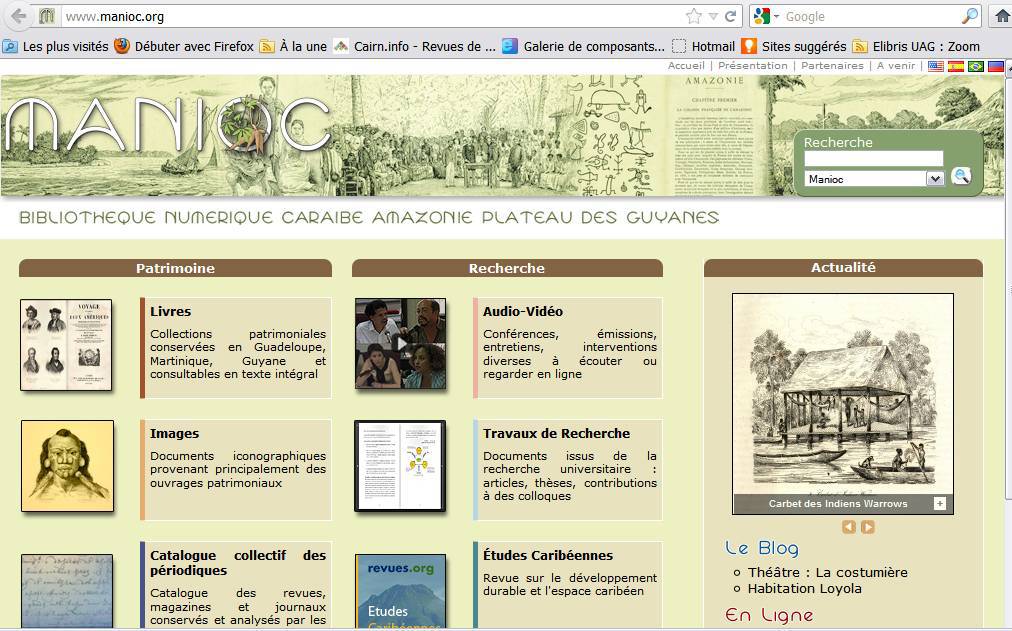Open the Audio-Vidéo section link
Viewport: 1012px width, 631px height.
click(x=522, y=311)
